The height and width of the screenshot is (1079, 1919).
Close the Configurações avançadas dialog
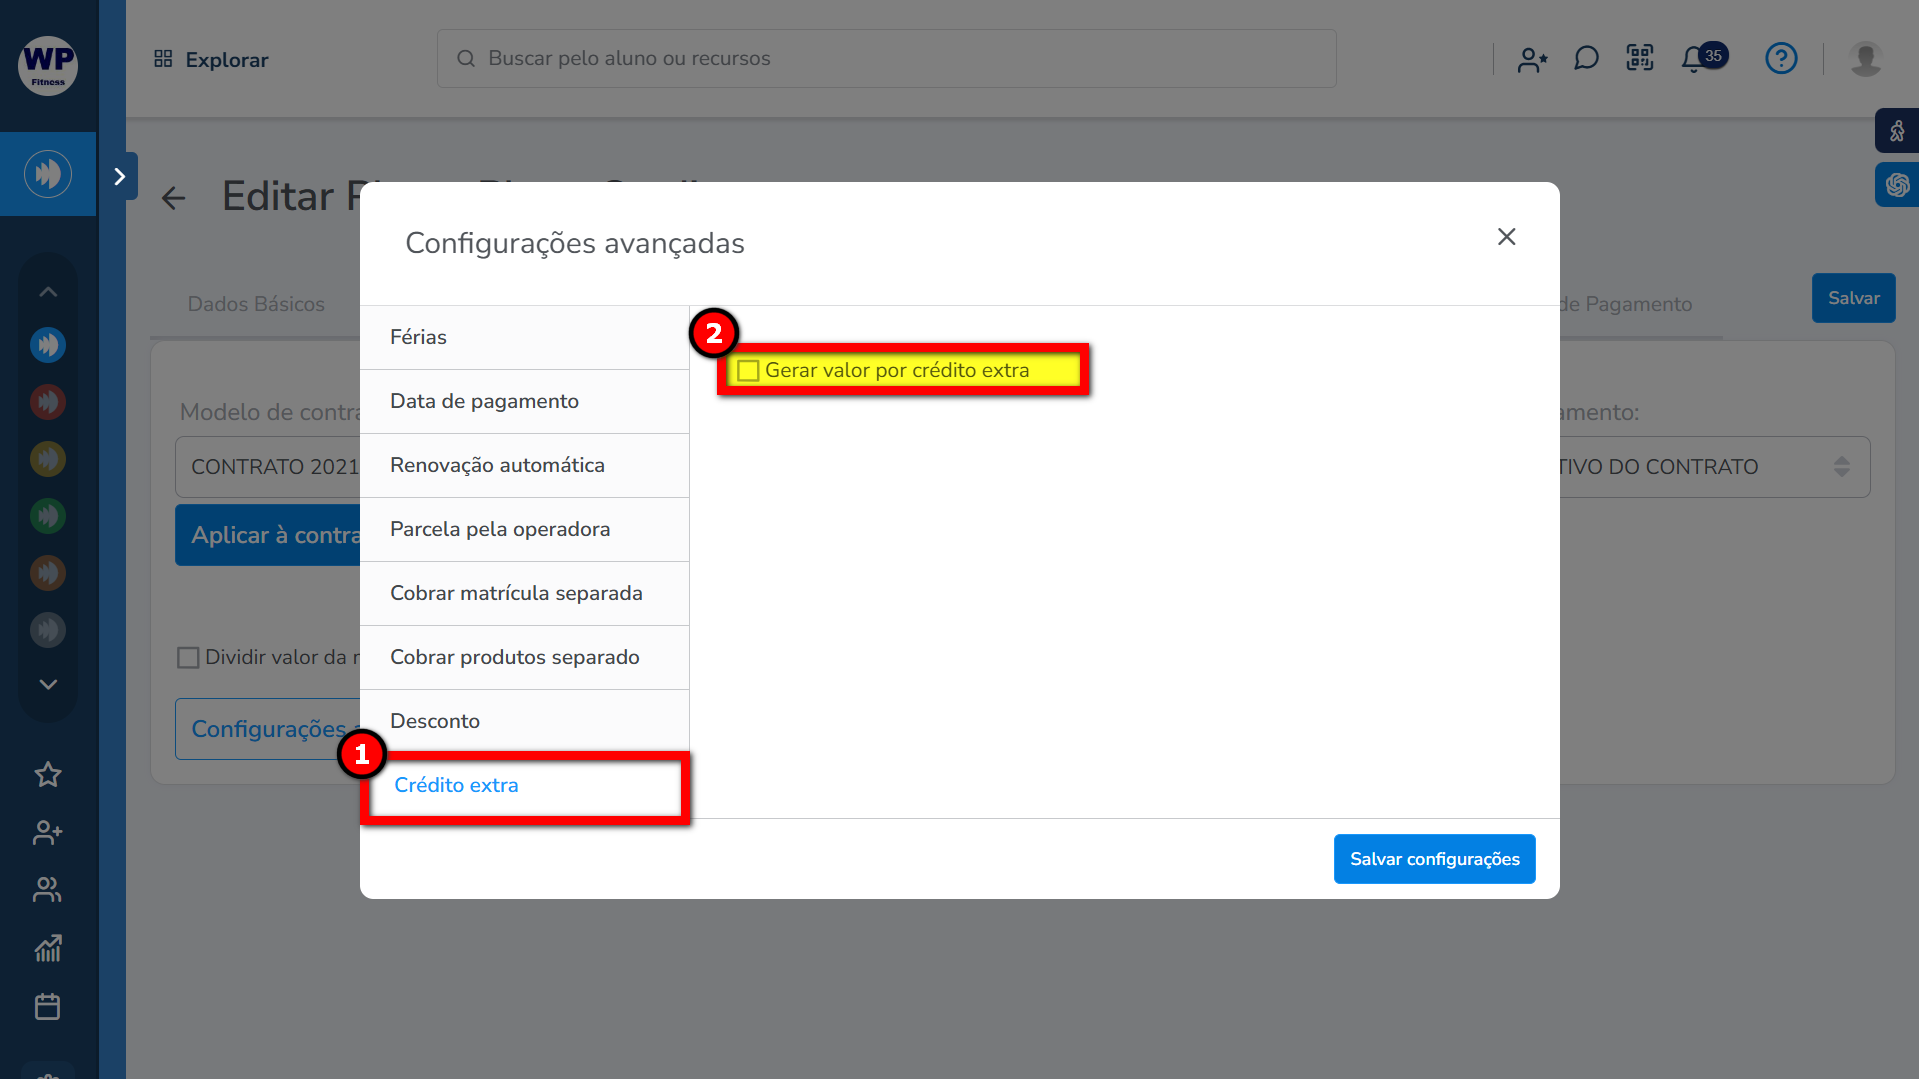point(1506,237)
